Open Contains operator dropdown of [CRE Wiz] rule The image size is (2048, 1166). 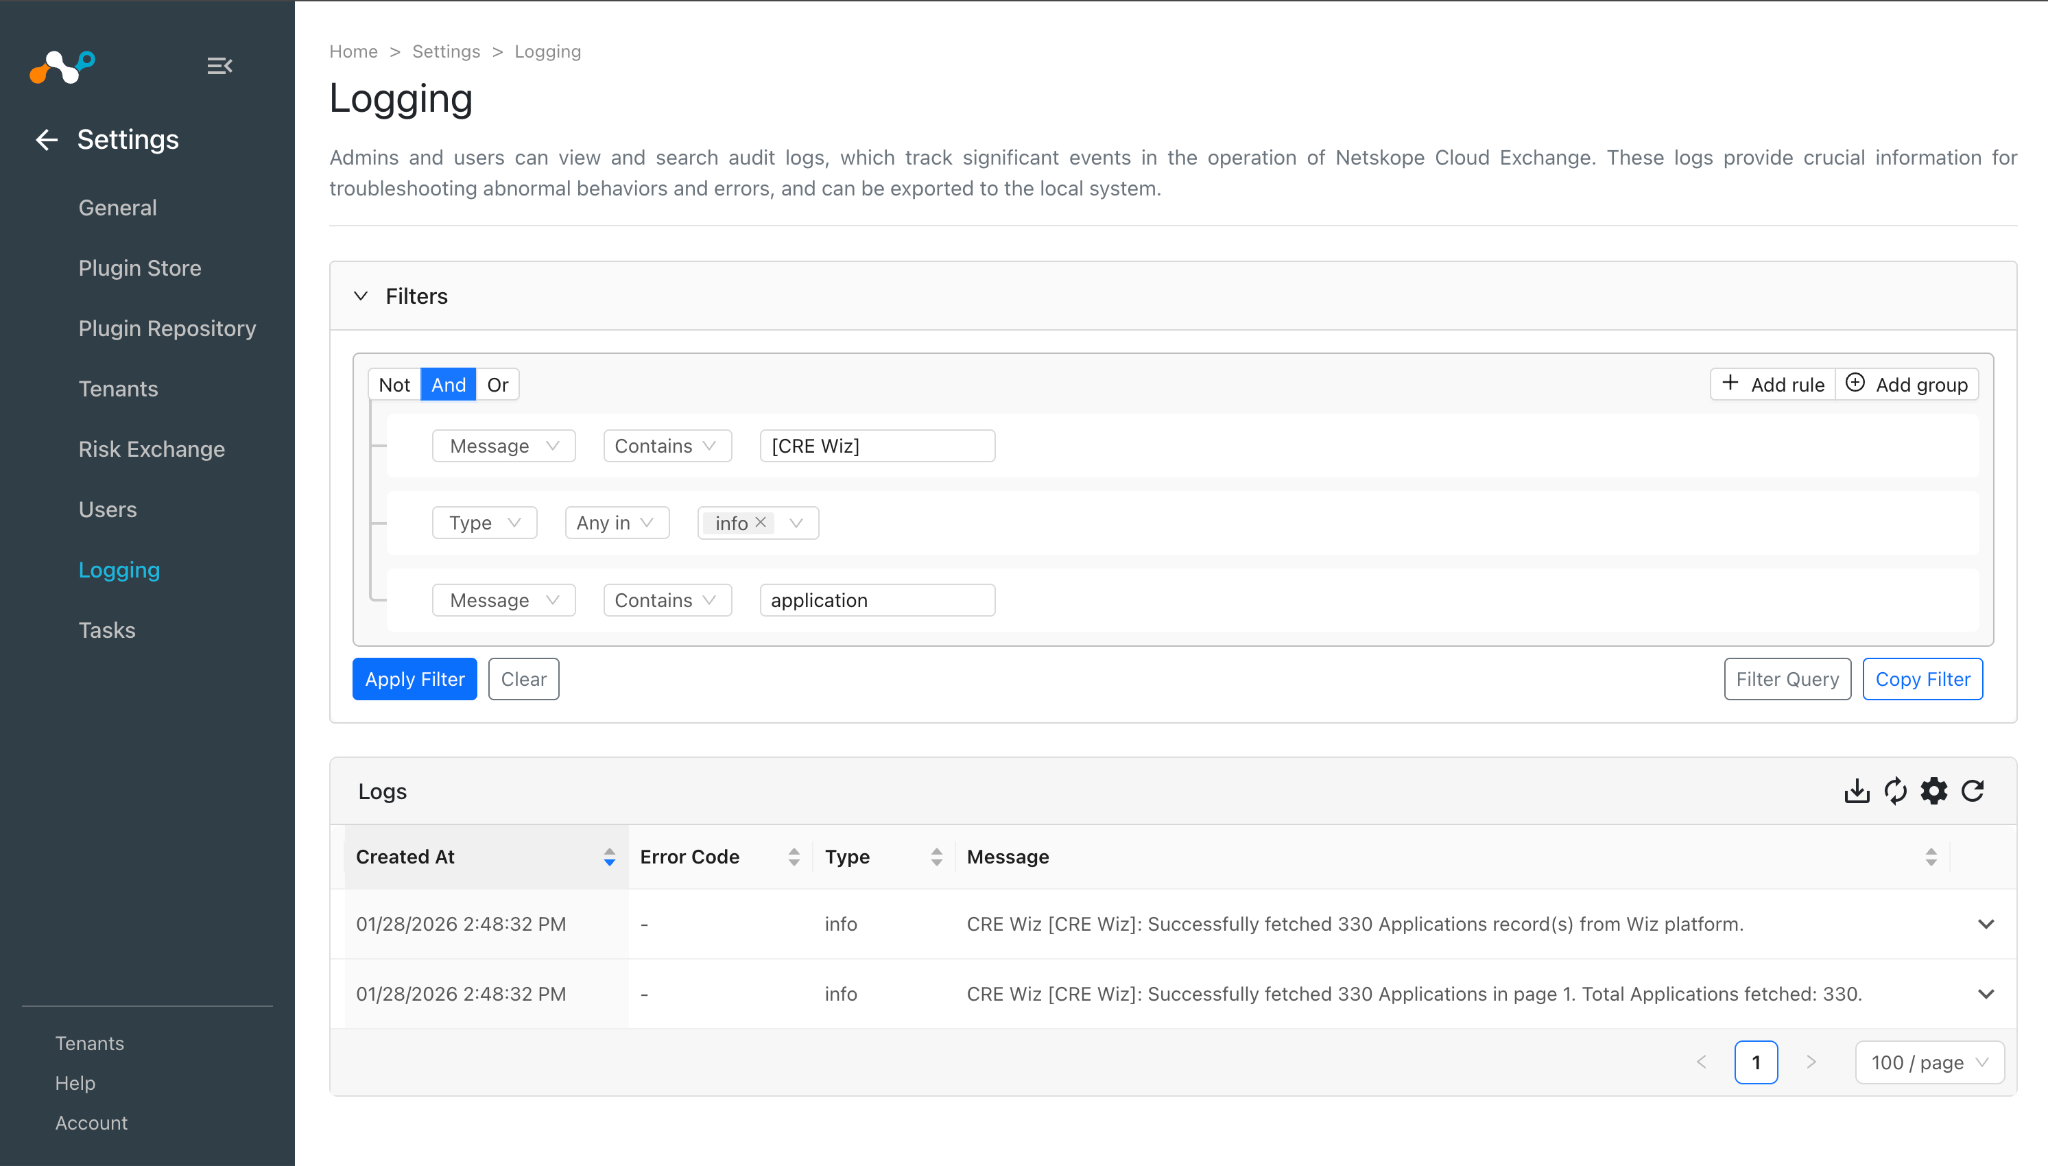668,446
